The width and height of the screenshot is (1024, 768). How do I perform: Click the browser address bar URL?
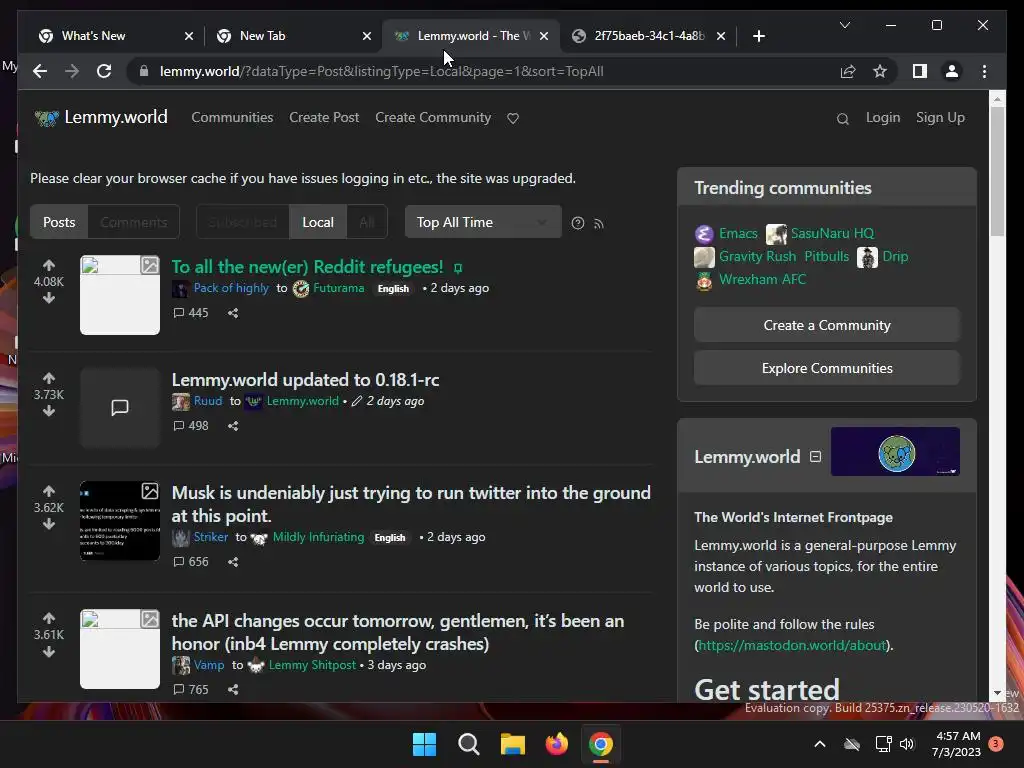(x=381, y=71)
